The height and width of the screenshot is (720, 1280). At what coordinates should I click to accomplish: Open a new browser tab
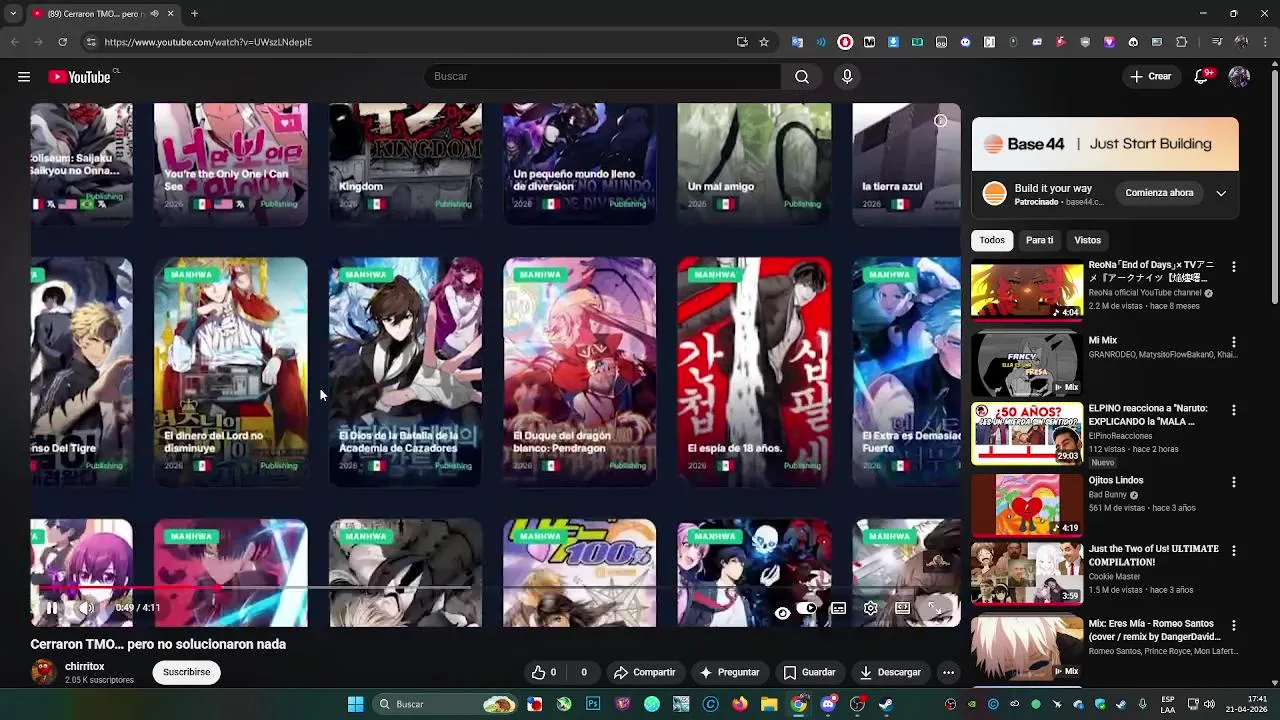tap(194, 14)
